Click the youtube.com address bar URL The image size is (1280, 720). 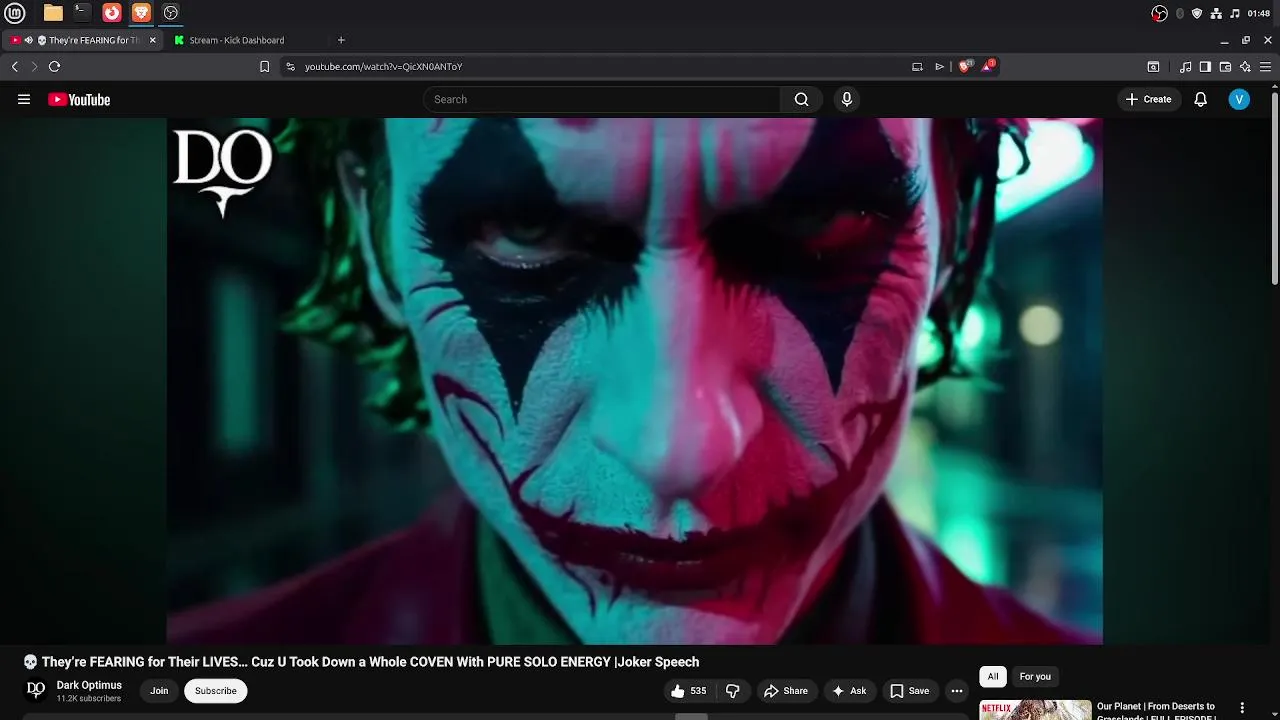[x=383, y=67]
